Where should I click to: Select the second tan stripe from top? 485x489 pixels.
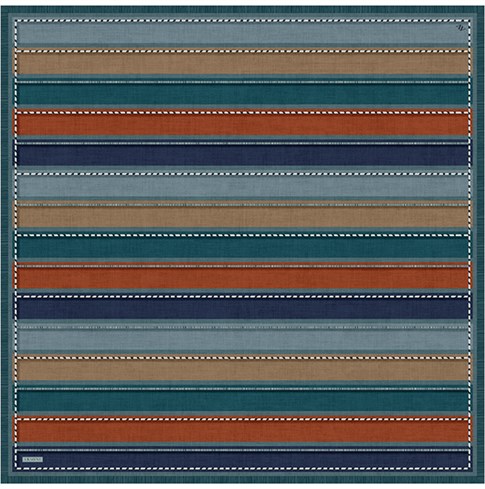pos(242,217)
